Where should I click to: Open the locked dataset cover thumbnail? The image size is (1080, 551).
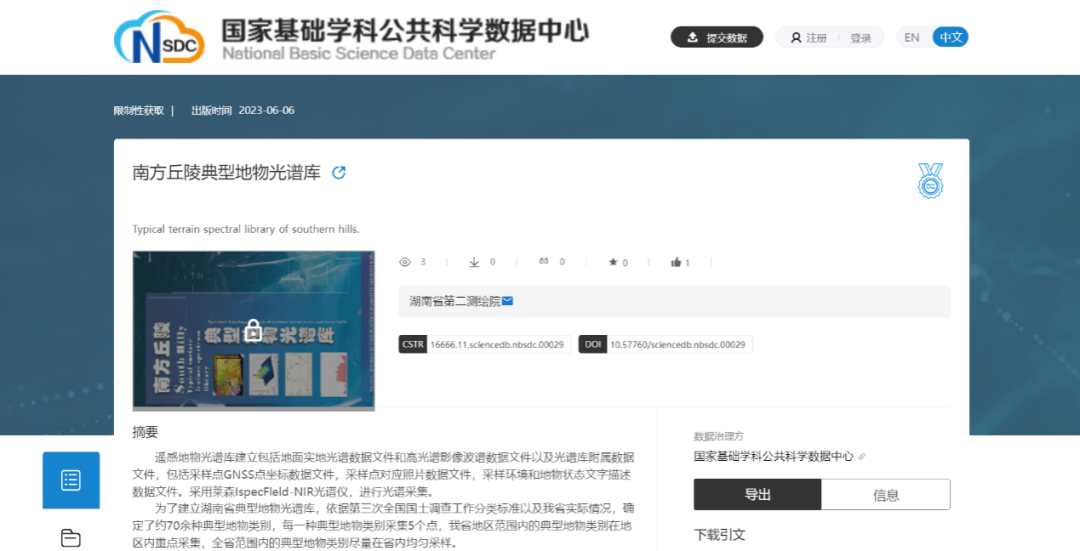coord(254,331)
